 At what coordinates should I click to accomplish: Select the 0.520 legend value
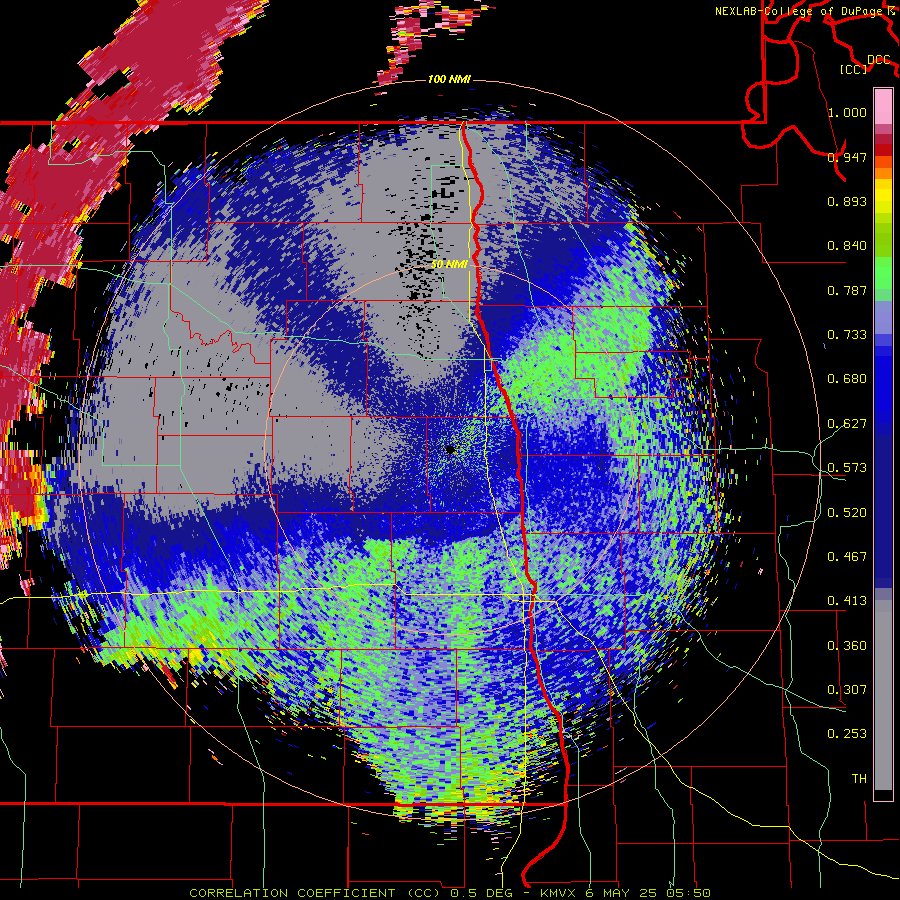pos(847,513)
